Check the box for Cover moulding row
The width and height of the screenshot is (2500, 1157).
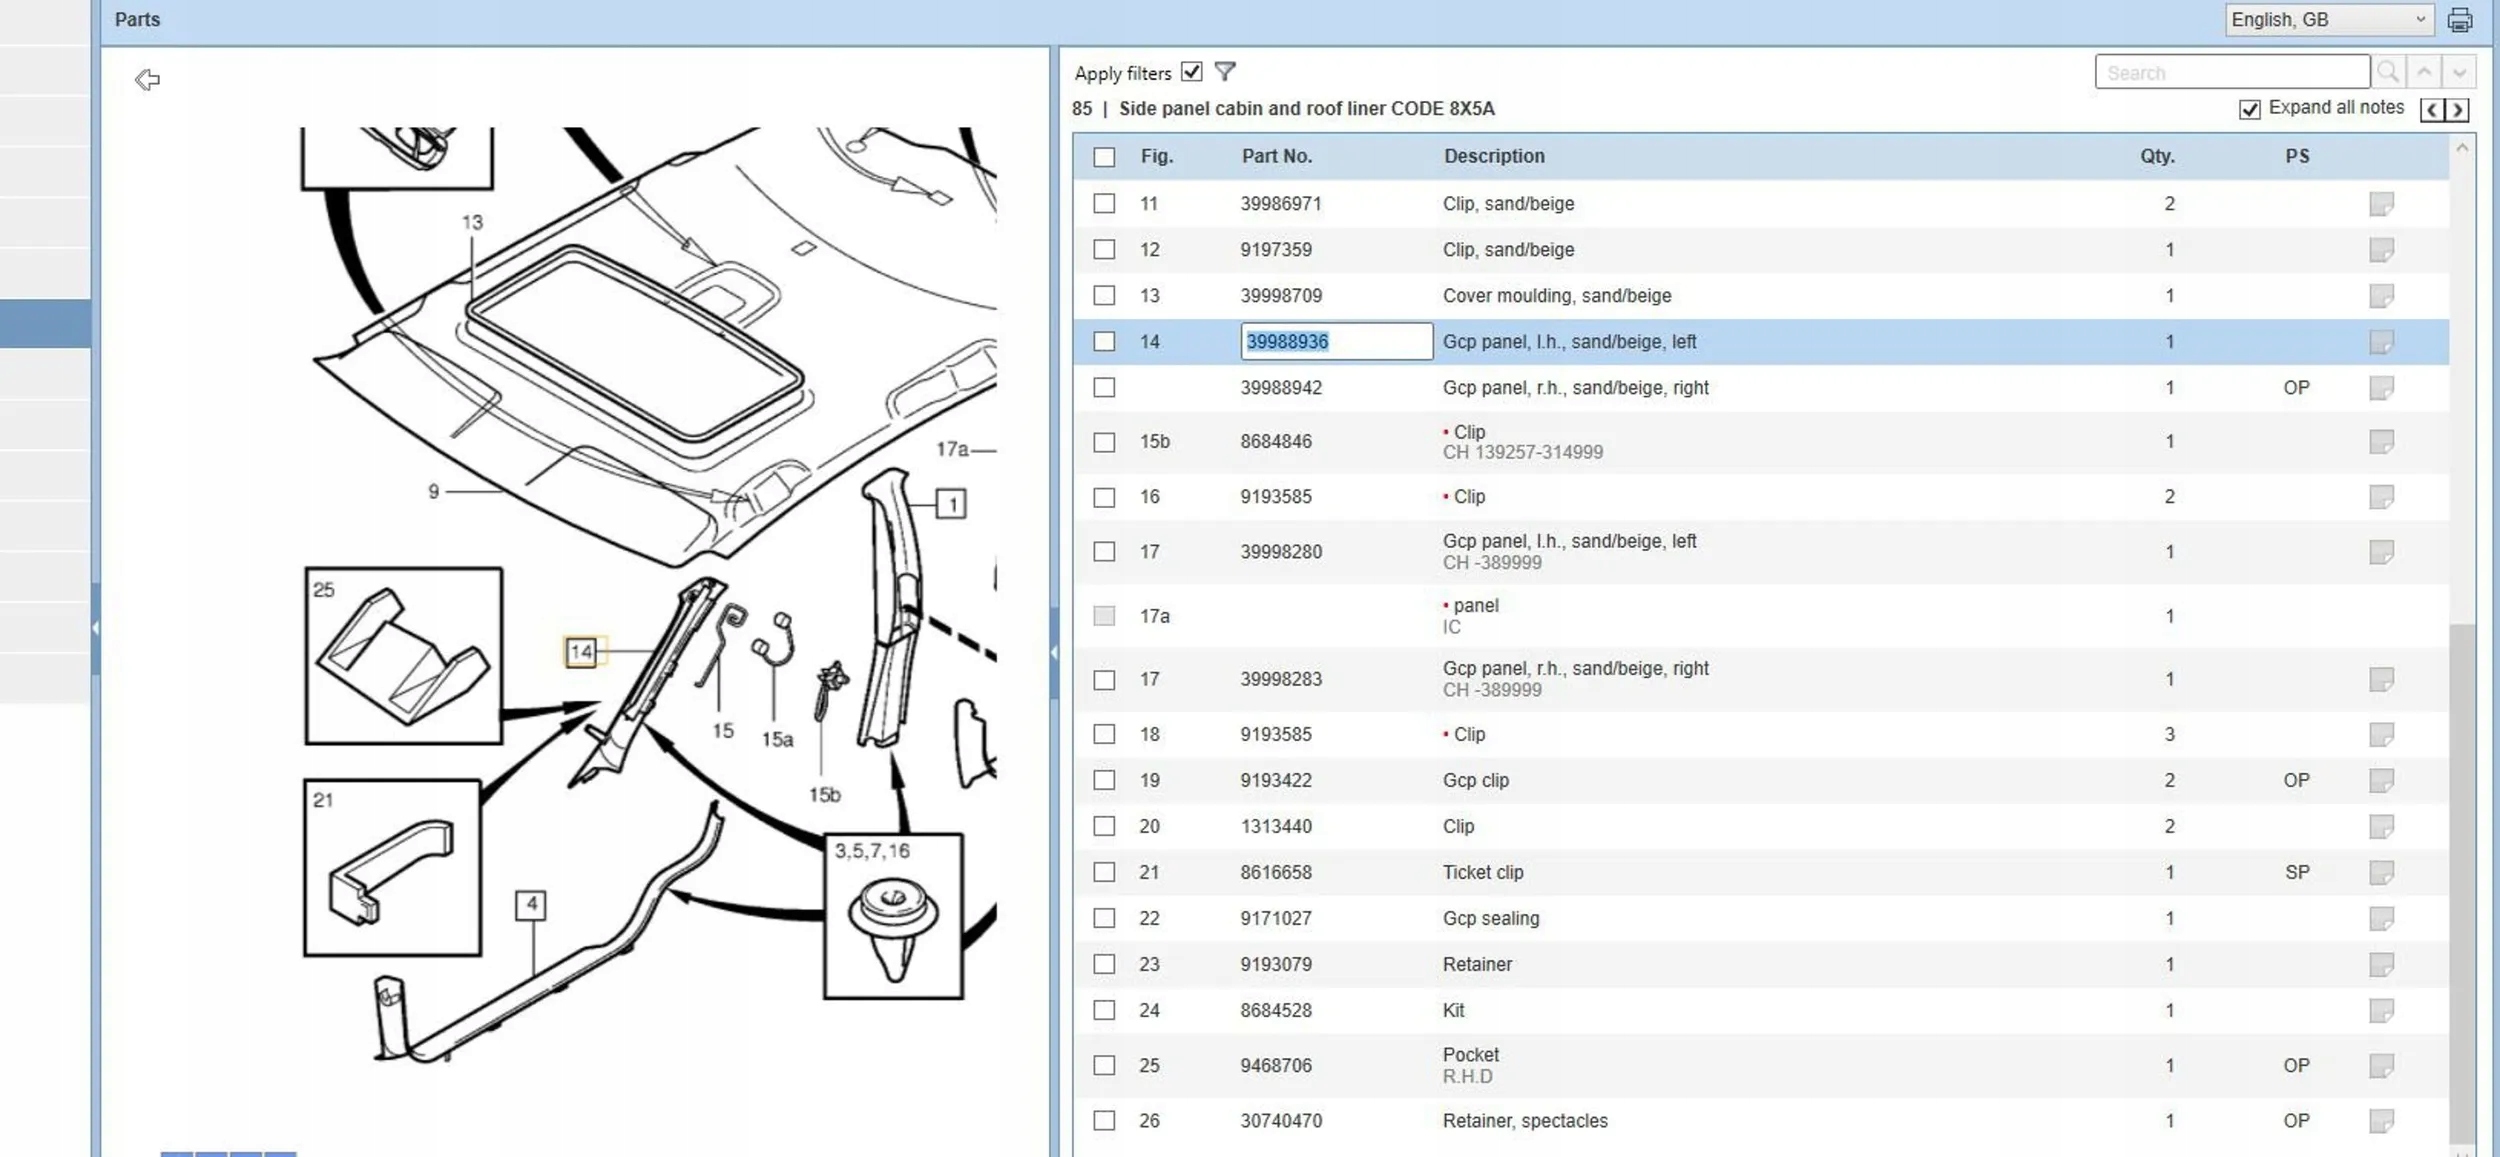1104,296
